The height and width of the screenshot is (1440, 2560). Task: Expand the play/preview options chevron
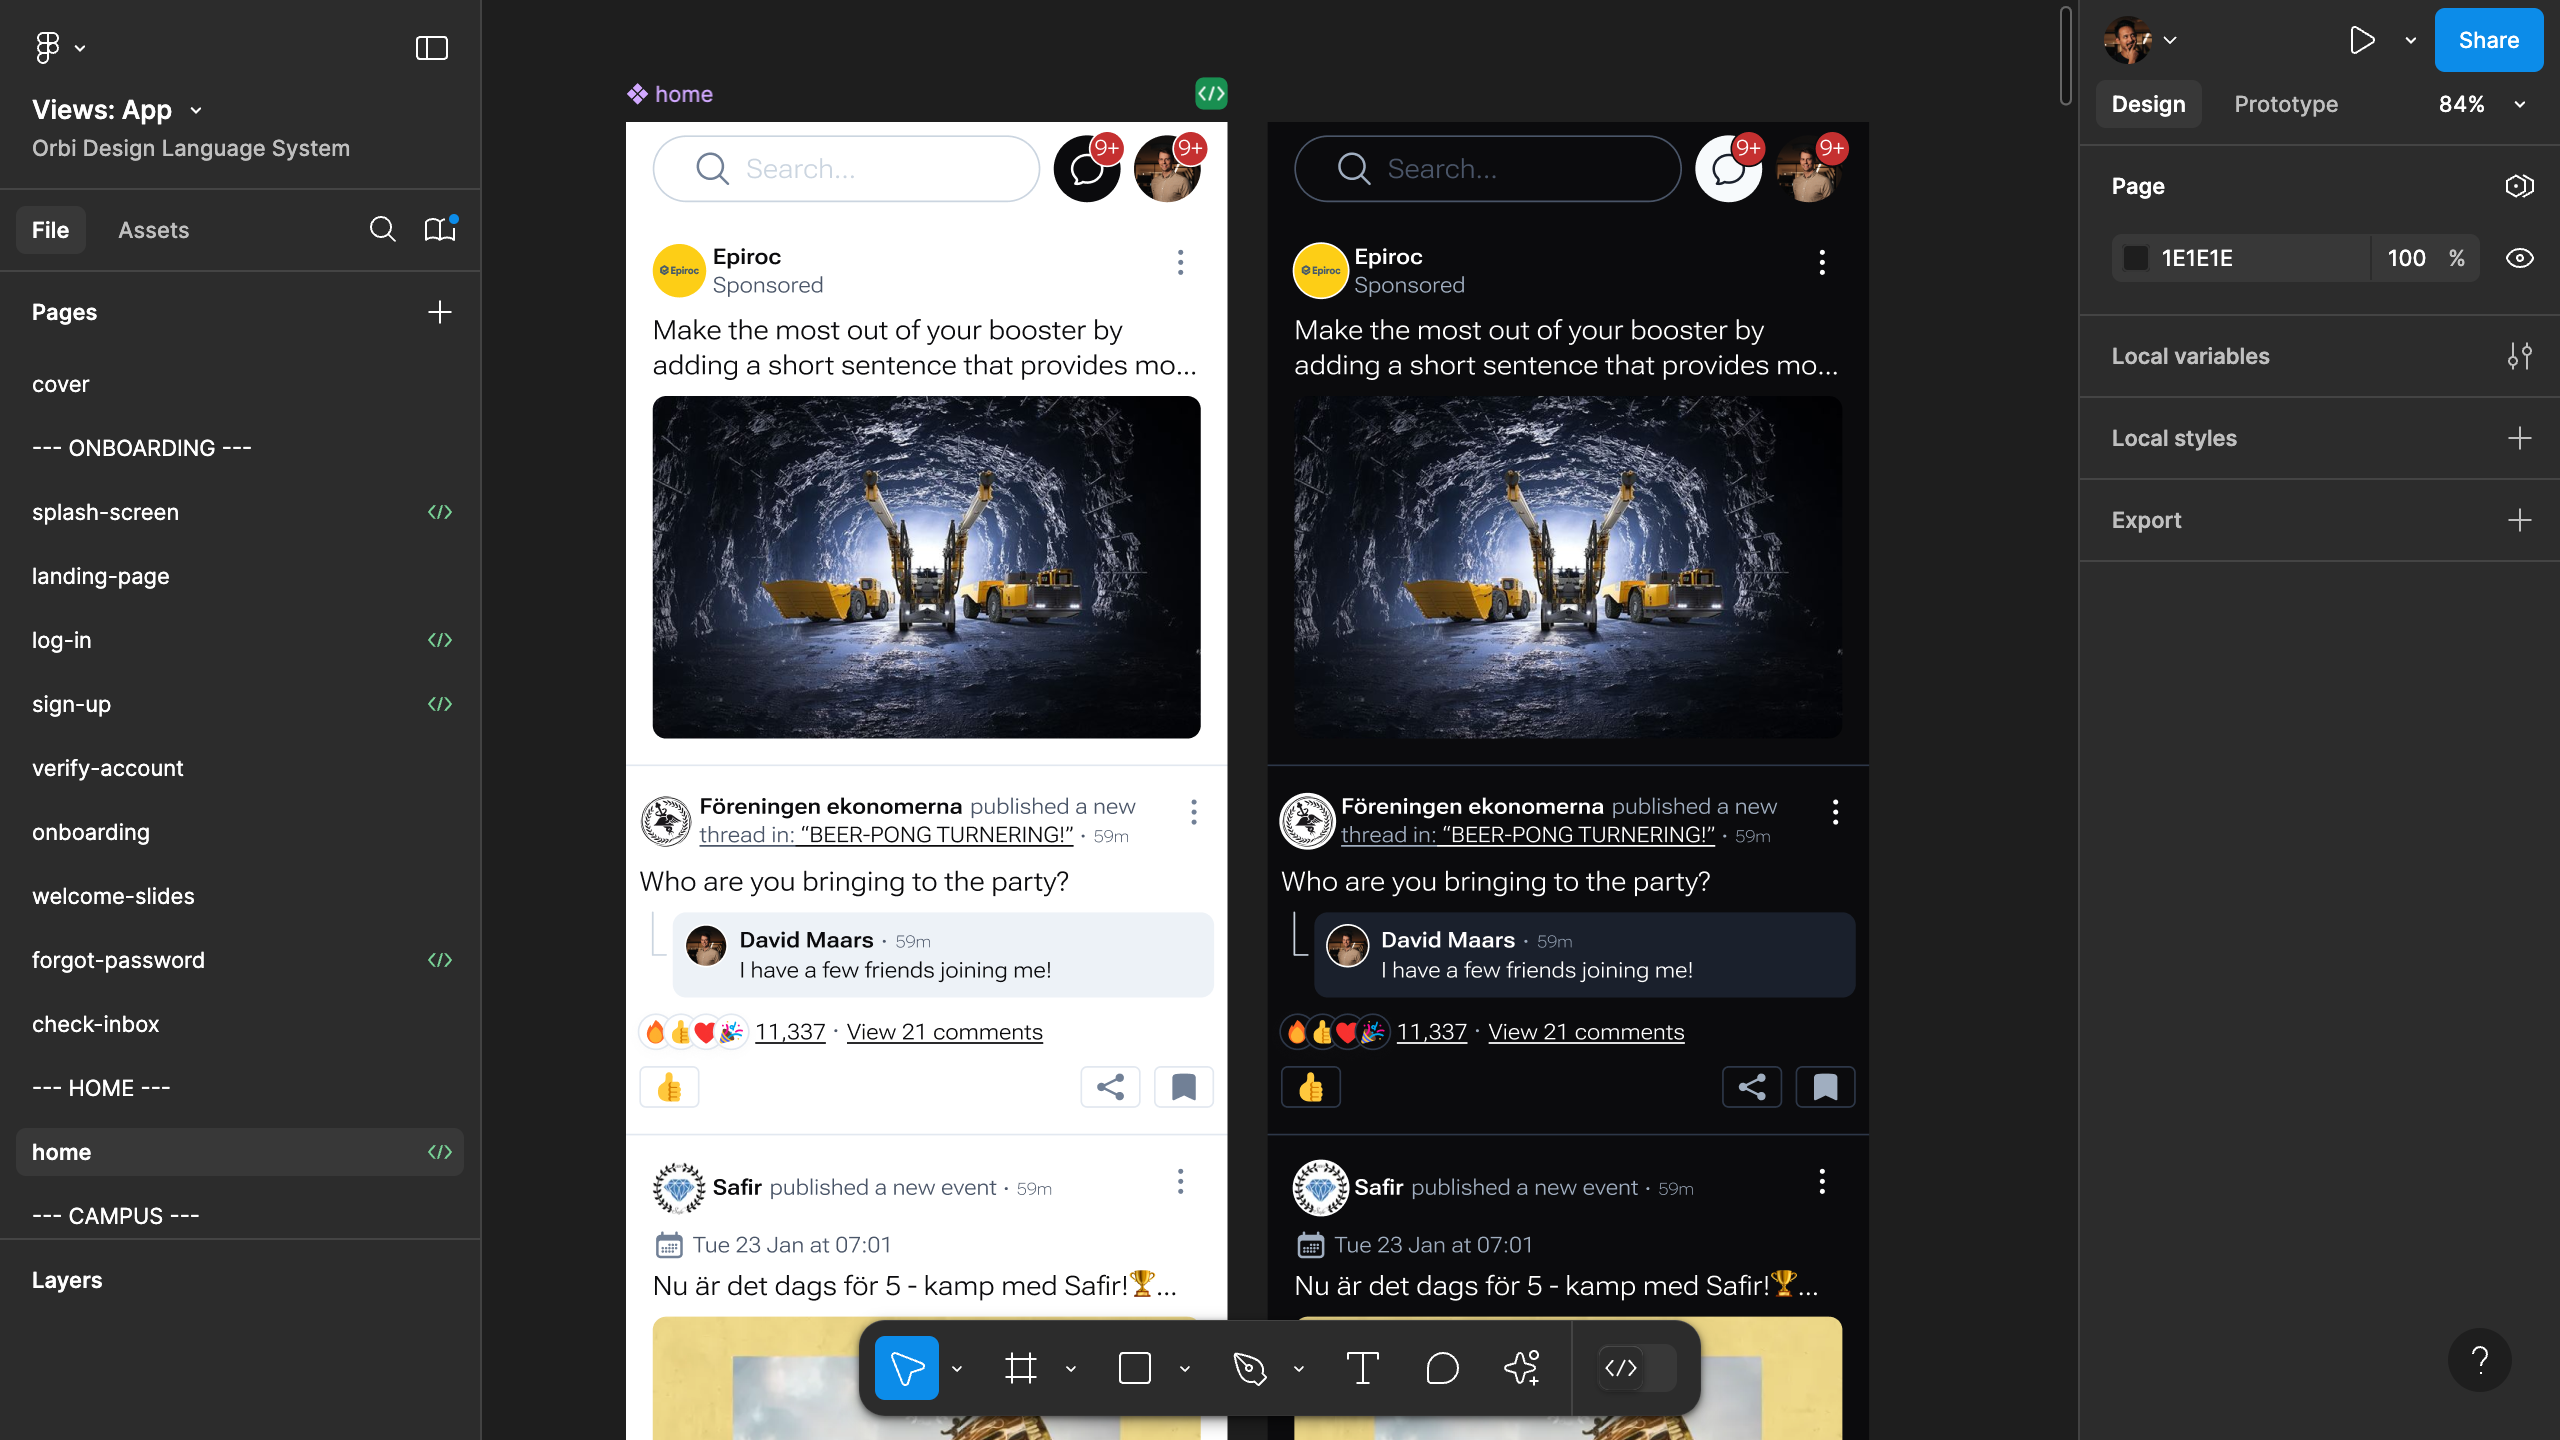point(2409,46)
